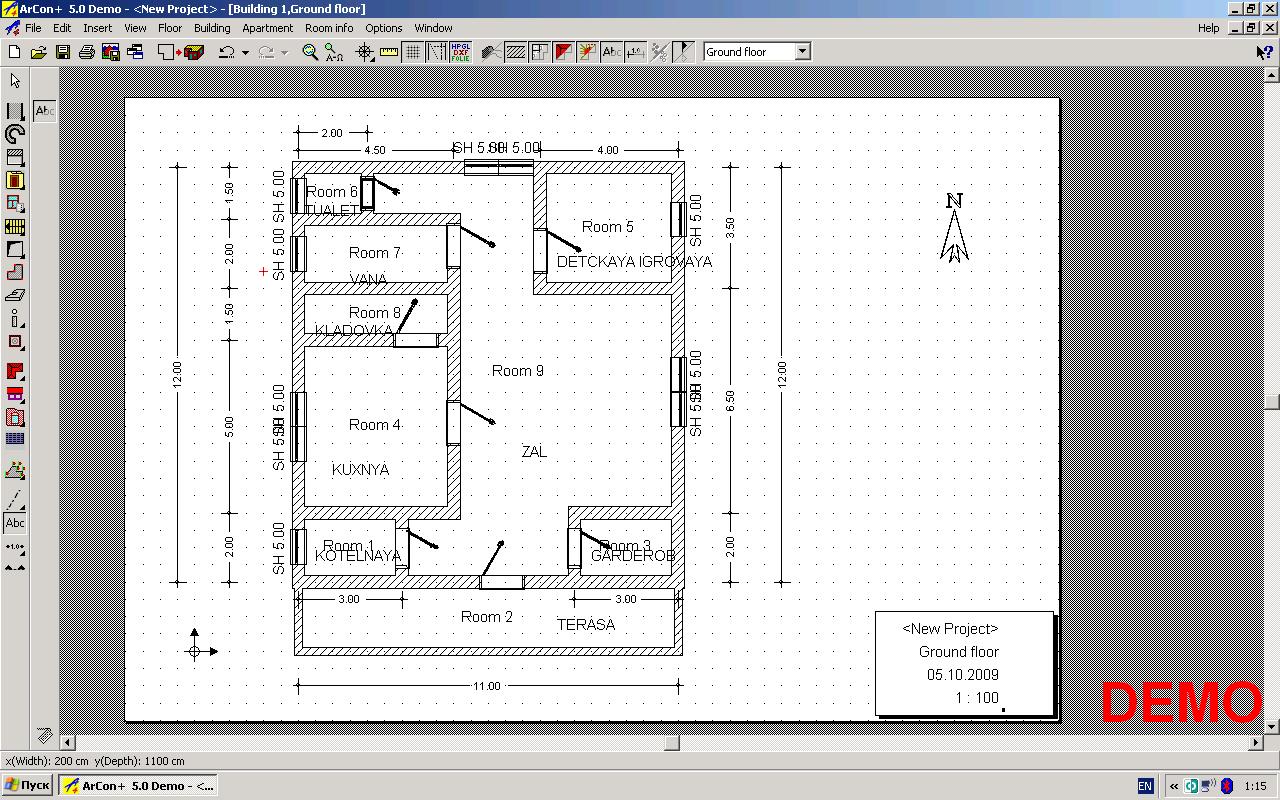Screen dimensions: 1280x800
Task: Open the Insert menu
Action: (x=97, y=28)
